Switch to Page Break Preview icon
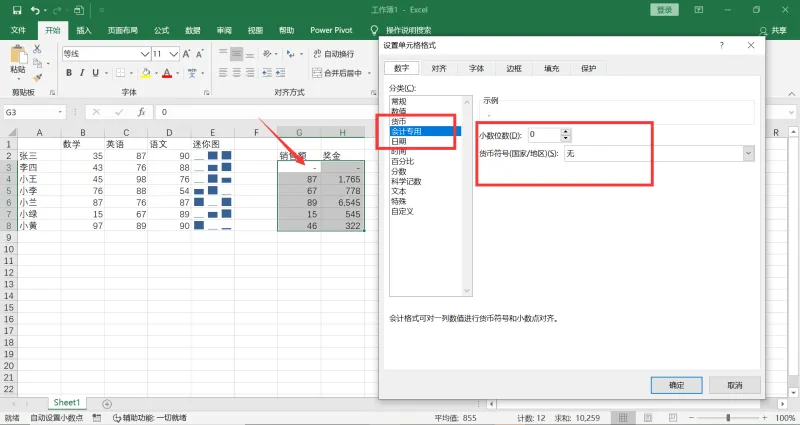 (x=673, y=418)
